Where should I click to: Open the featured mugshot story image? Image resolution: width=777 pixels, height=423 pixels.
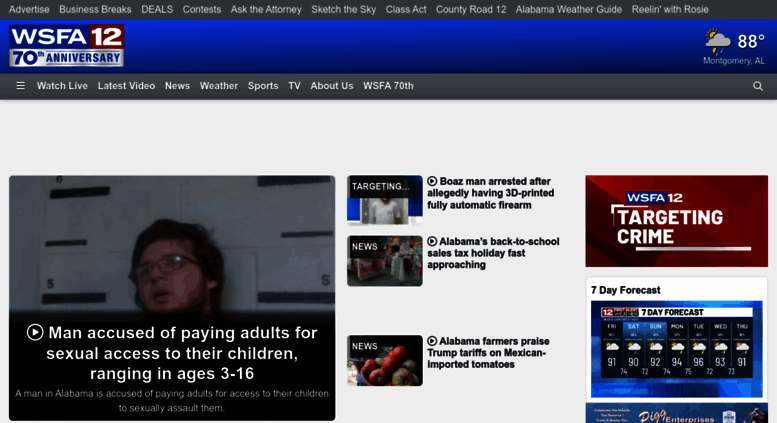(x=172, y=243)
